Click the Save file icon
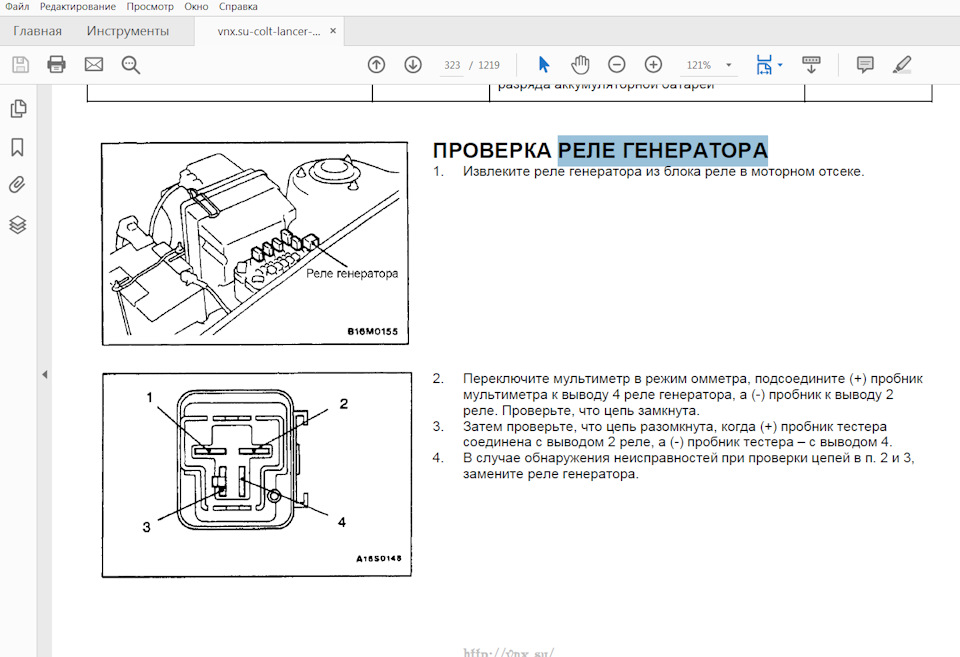Viewport: 960px width, 657px height. click(x=20, y=64)
